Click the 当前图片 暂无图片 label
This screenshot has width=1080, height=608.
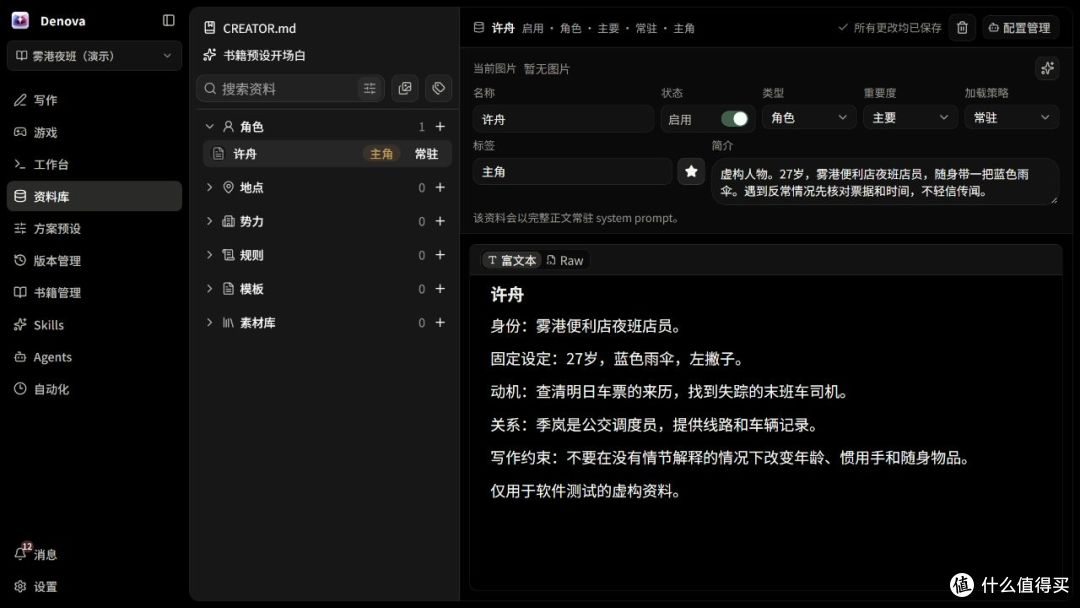521,69
